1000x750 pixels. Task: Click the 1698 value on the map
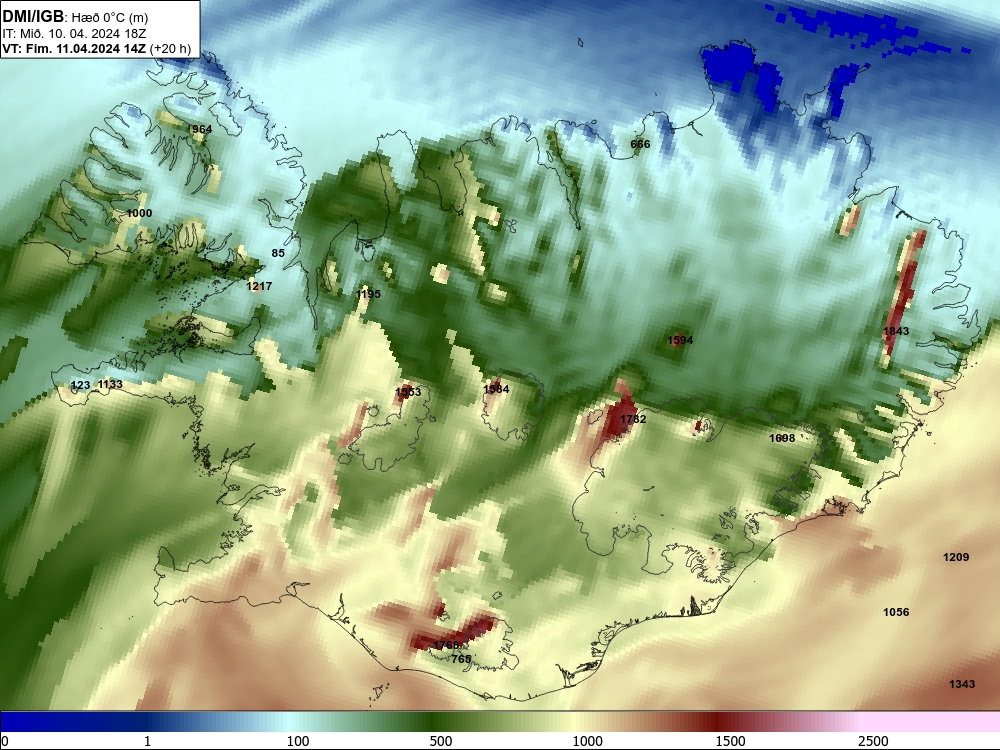tap(782, 438)
